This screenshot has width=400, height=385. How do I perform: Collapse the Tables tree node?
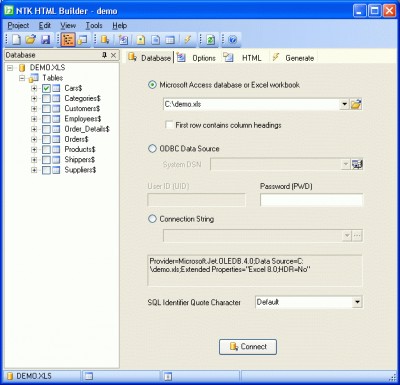pos(22,78)
